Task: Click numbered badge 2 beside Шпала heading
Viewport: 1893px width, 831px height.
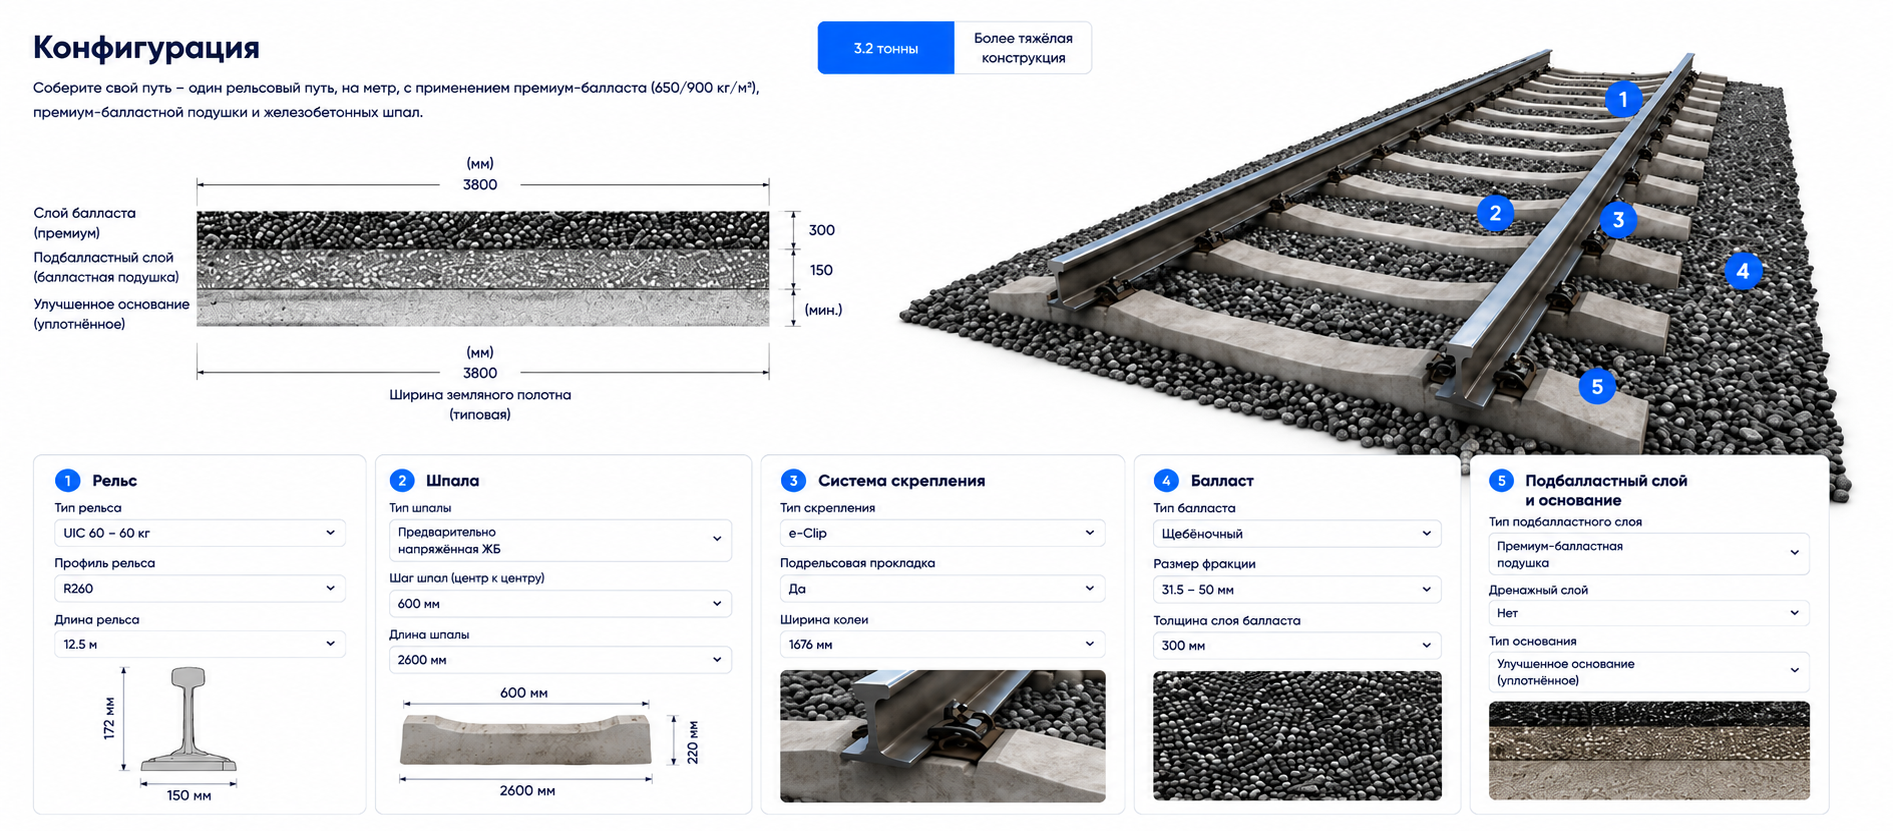Action: 402,481
